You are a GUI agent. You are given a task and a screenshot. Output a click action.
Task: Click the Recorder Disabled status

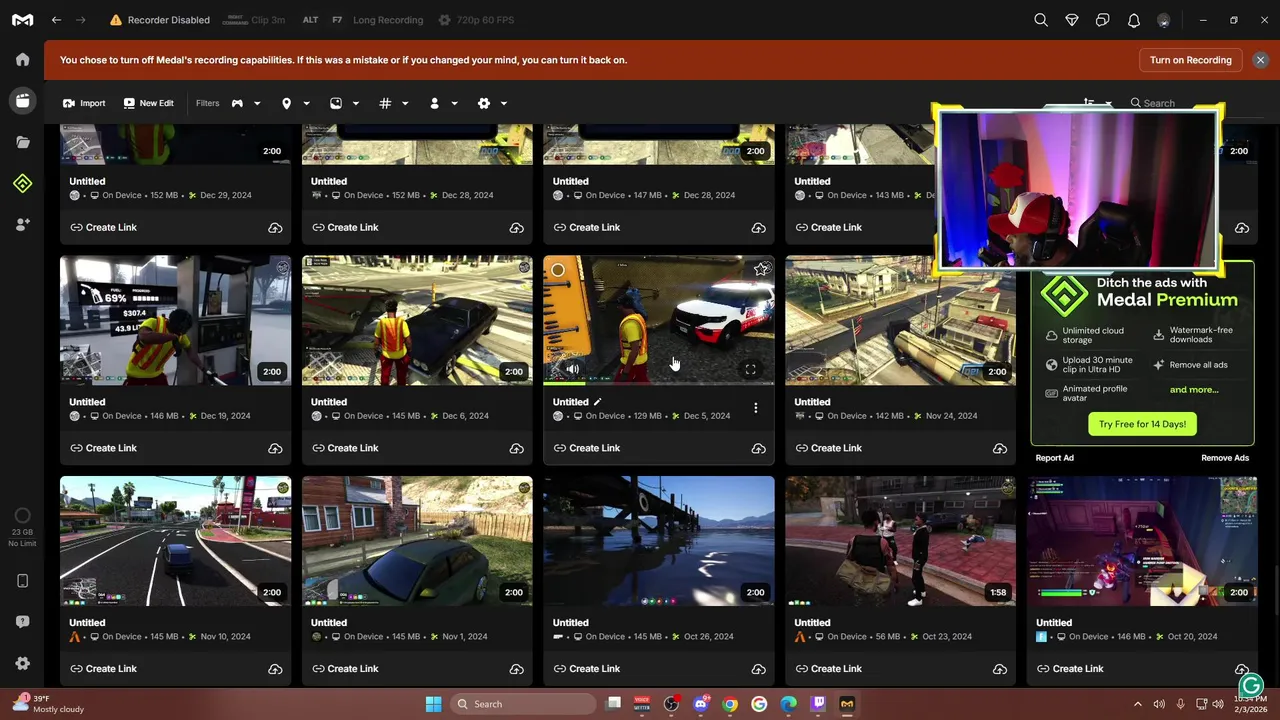coord(160,20)
